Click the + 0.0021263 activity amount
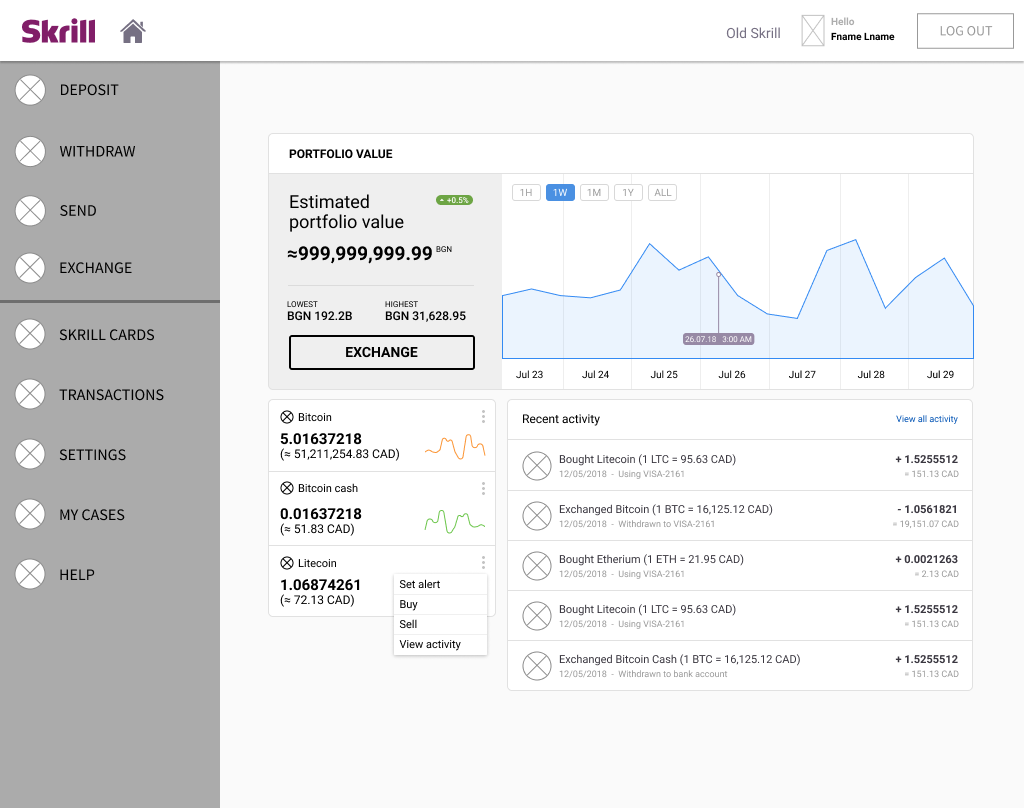This screenshot has width=1024, height=808. point(926,559)
